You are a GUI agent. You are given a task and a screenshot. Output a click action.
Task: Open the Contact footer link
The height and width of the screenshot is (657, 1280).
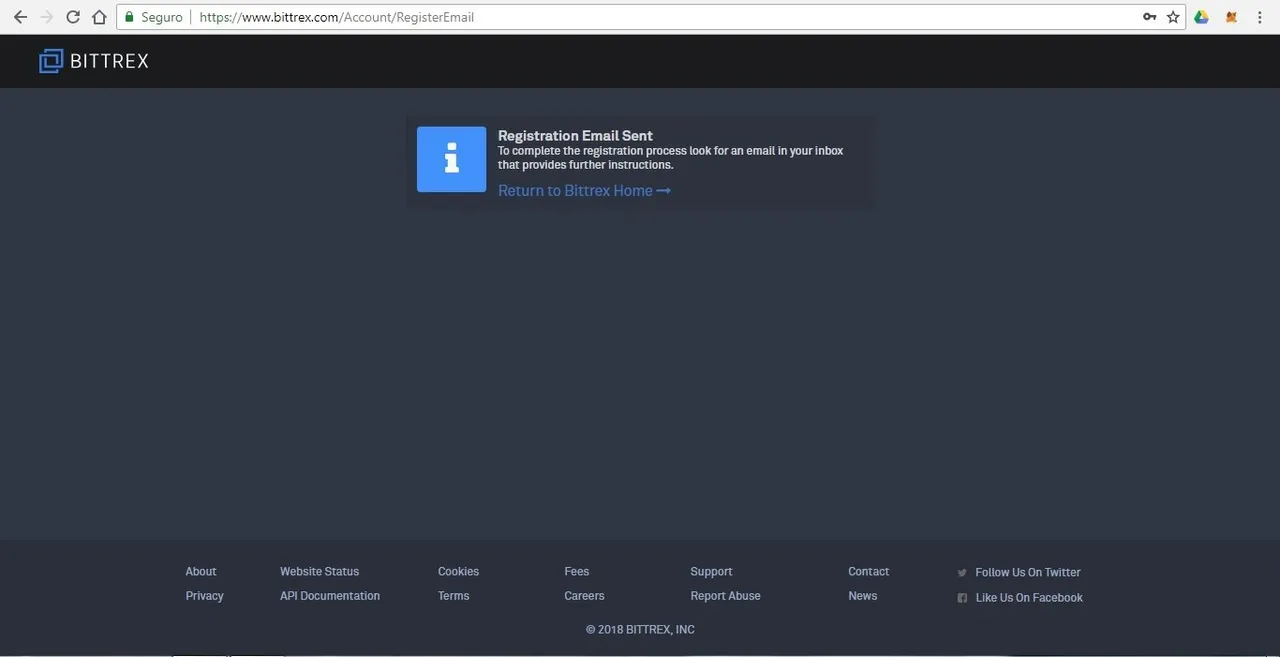(x=868, y=572)
